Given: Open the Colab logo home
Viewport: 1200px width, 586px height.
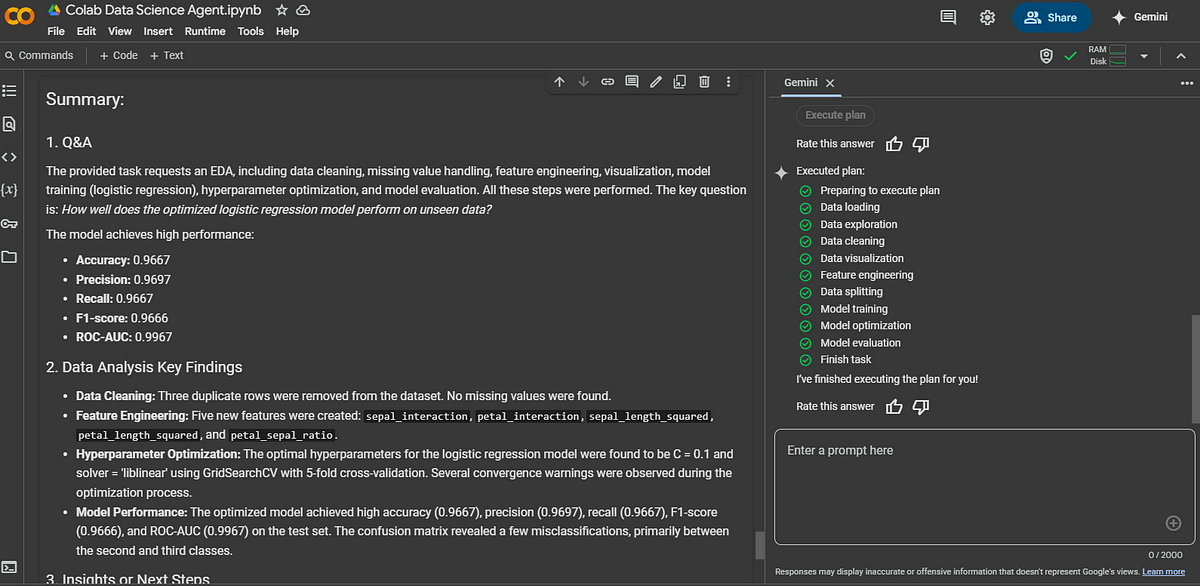Looking at the screenshot, I should pos(20,18).
